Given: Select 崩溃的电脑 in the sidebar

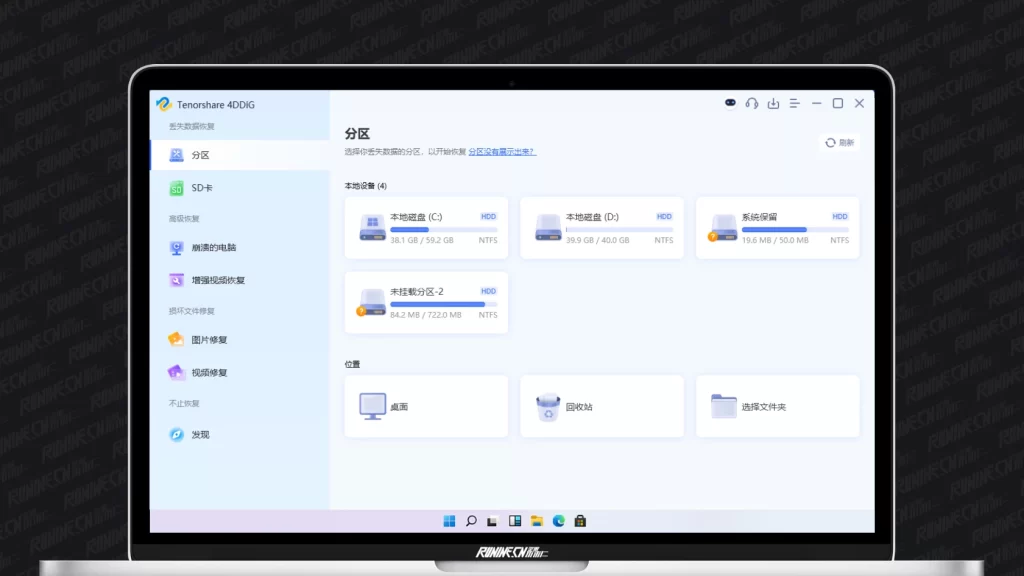Looking at the screenshot, I should (x=213, y=247).
